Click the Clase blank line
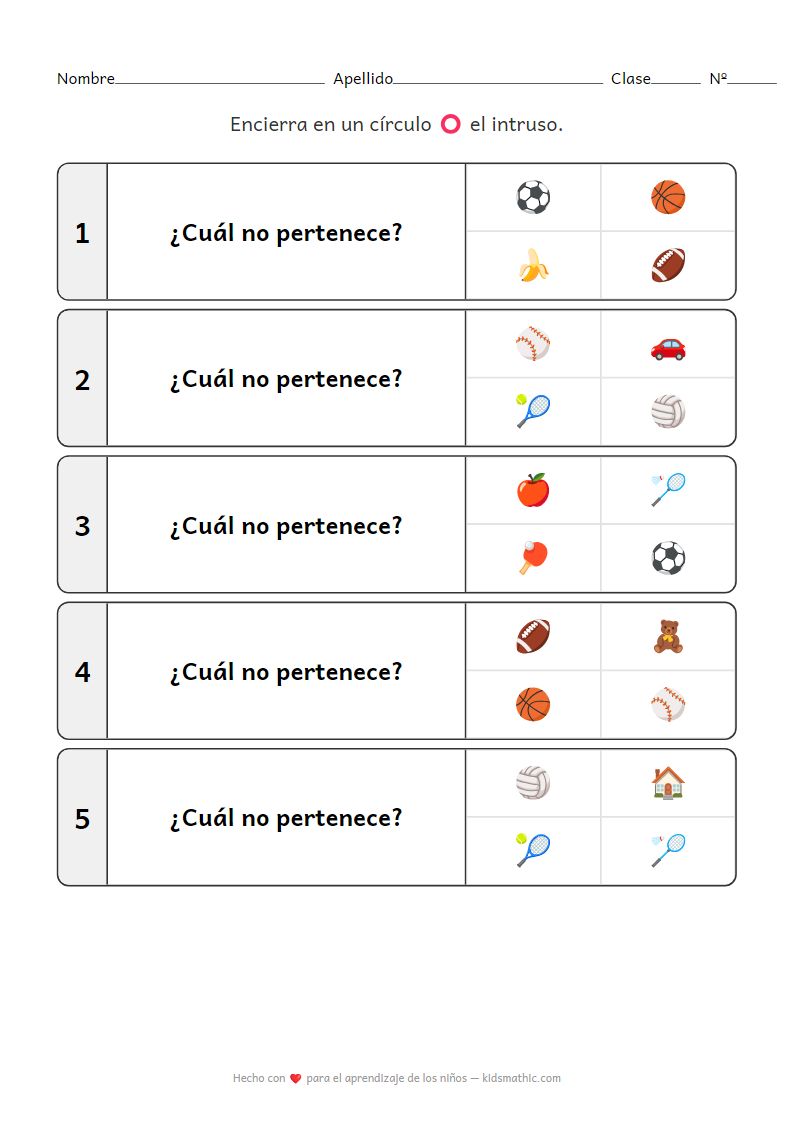Image resolution: width=794 pixels, height=1123 pixels. coord(676,80)
